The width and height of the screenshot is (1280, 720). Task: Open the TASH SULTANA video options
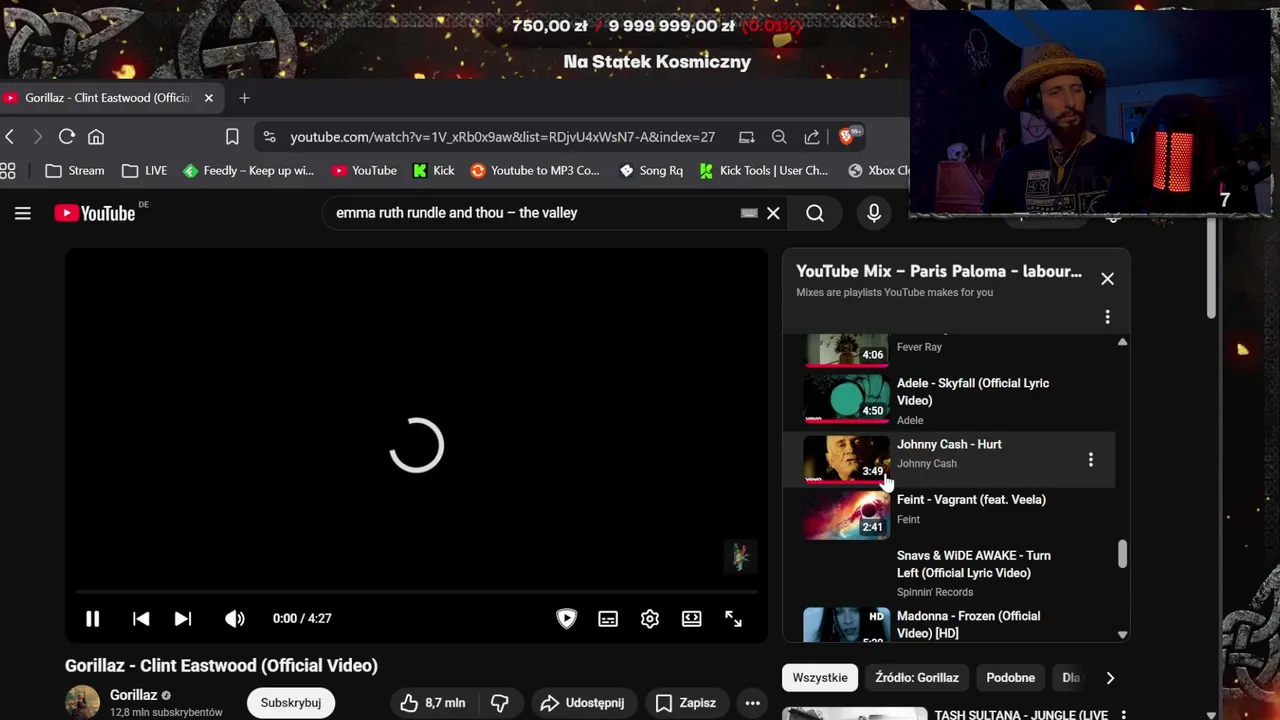click(x=1123, y=714)
